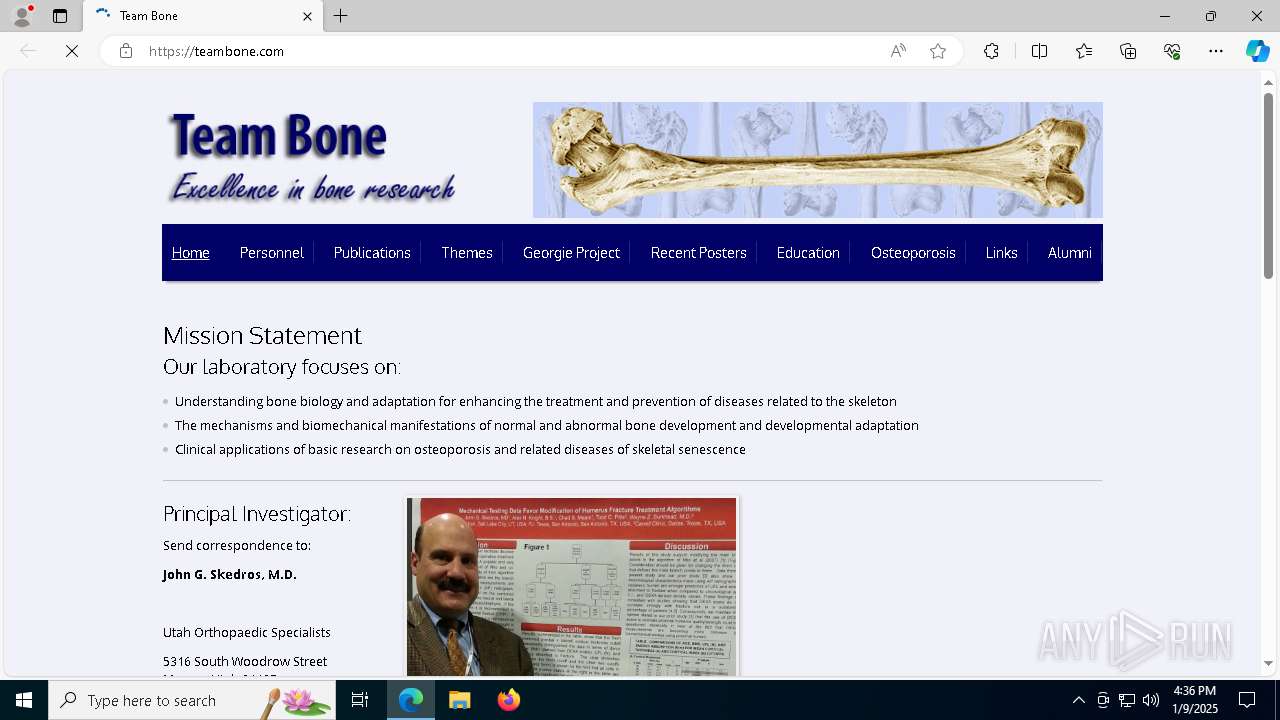
Task: Toggle Split screen icon
Action: (1039, 51)
